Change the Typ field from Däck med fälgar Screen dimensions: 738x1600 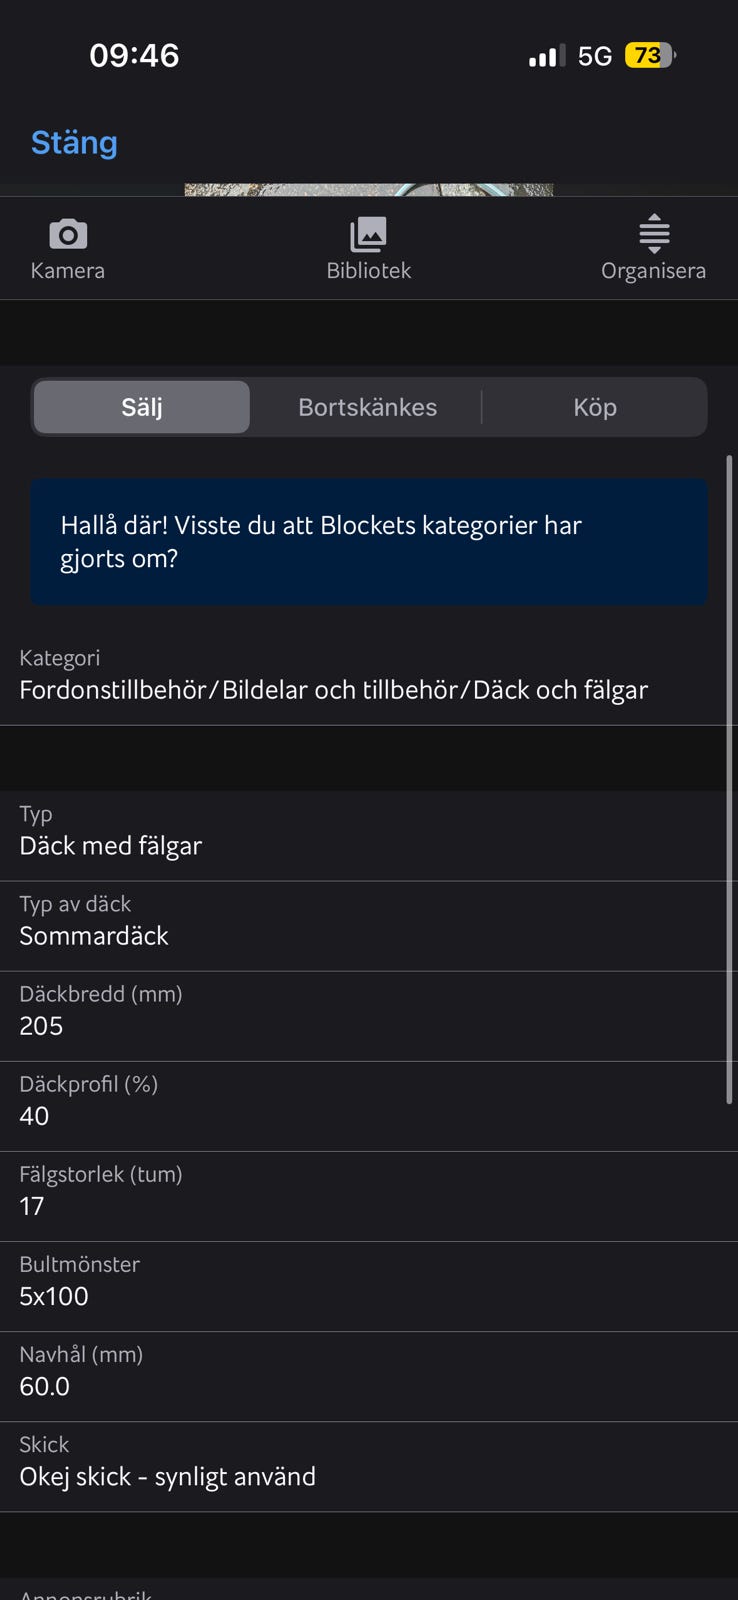coord(369,832)
